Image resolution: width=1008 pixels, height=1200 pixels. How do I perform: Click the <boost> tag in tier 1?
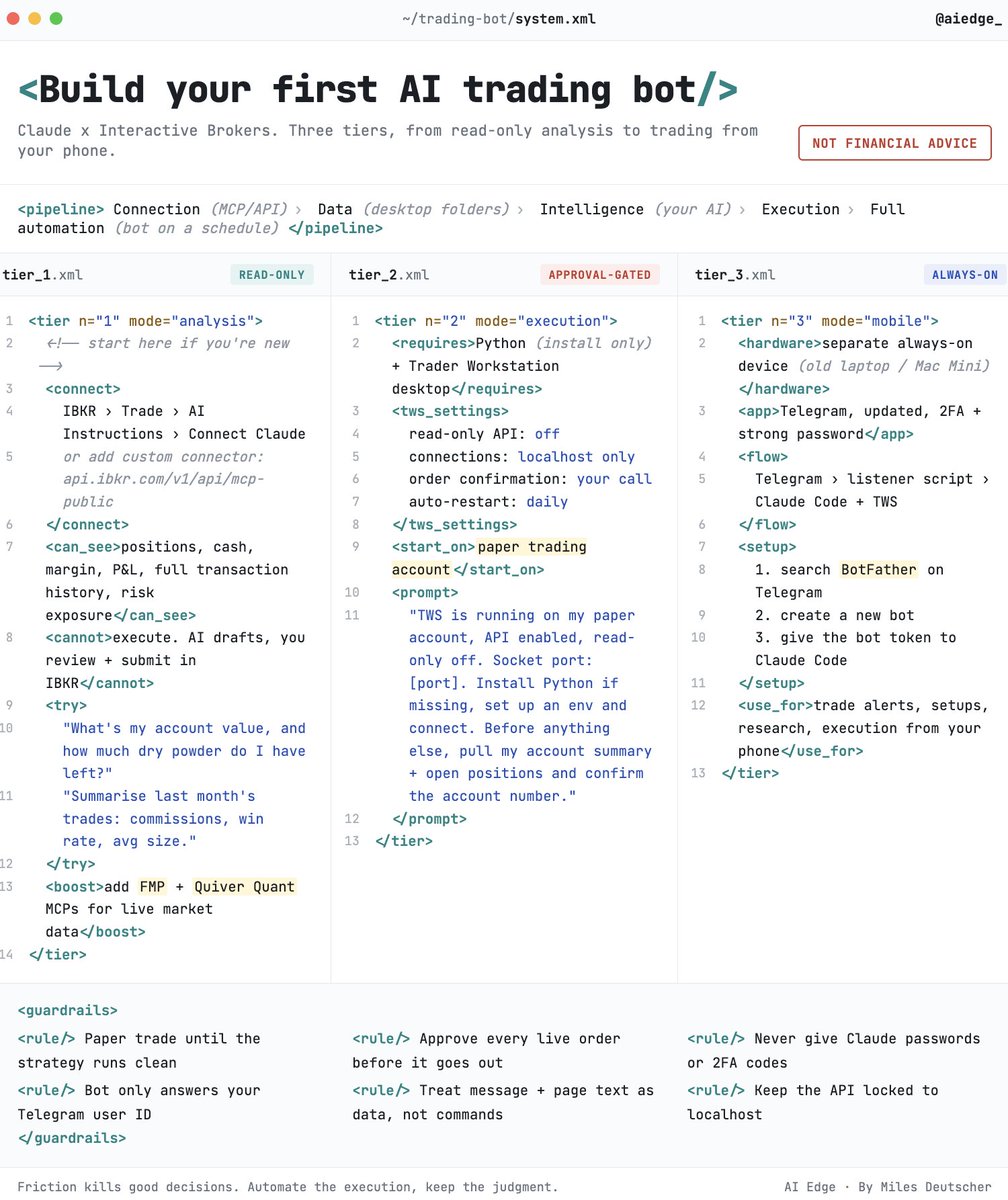point(74,886)
